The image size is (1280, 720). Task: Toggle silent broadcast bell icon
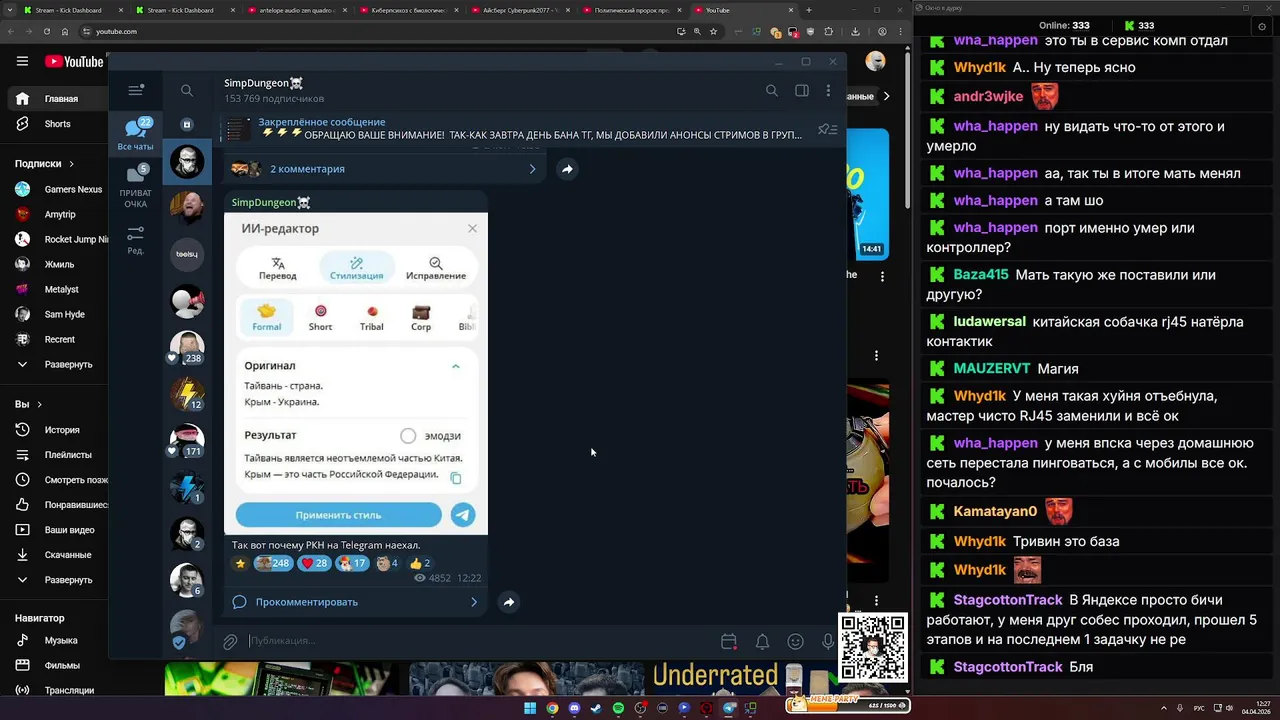pos(762,641)
